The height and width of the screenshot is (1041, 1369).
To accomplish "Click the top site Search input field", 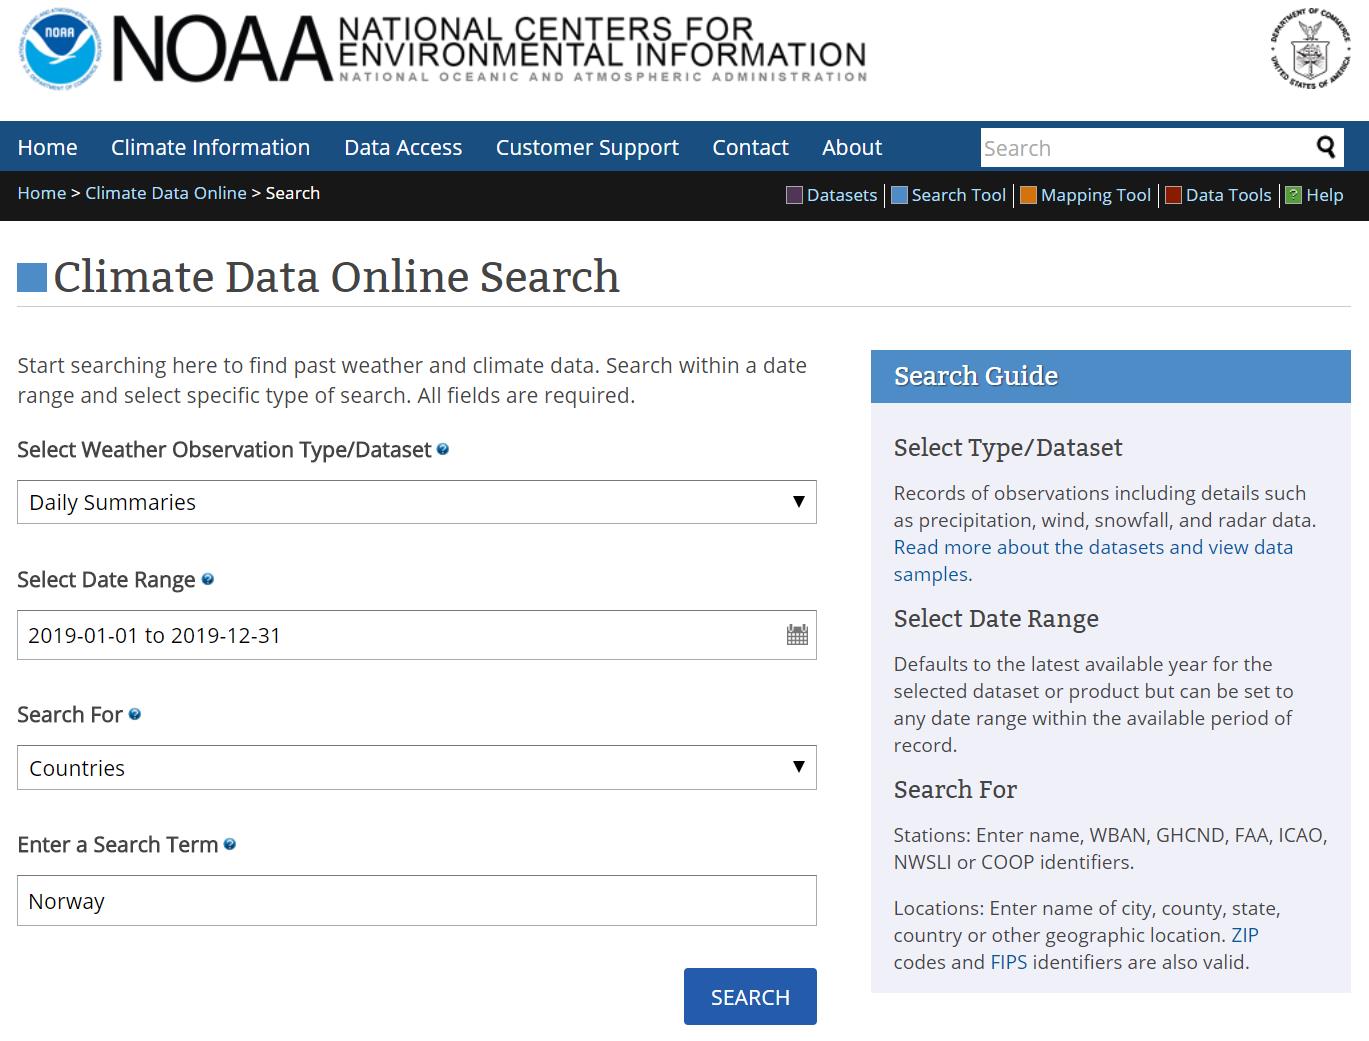I will [x=1147, y=148].
